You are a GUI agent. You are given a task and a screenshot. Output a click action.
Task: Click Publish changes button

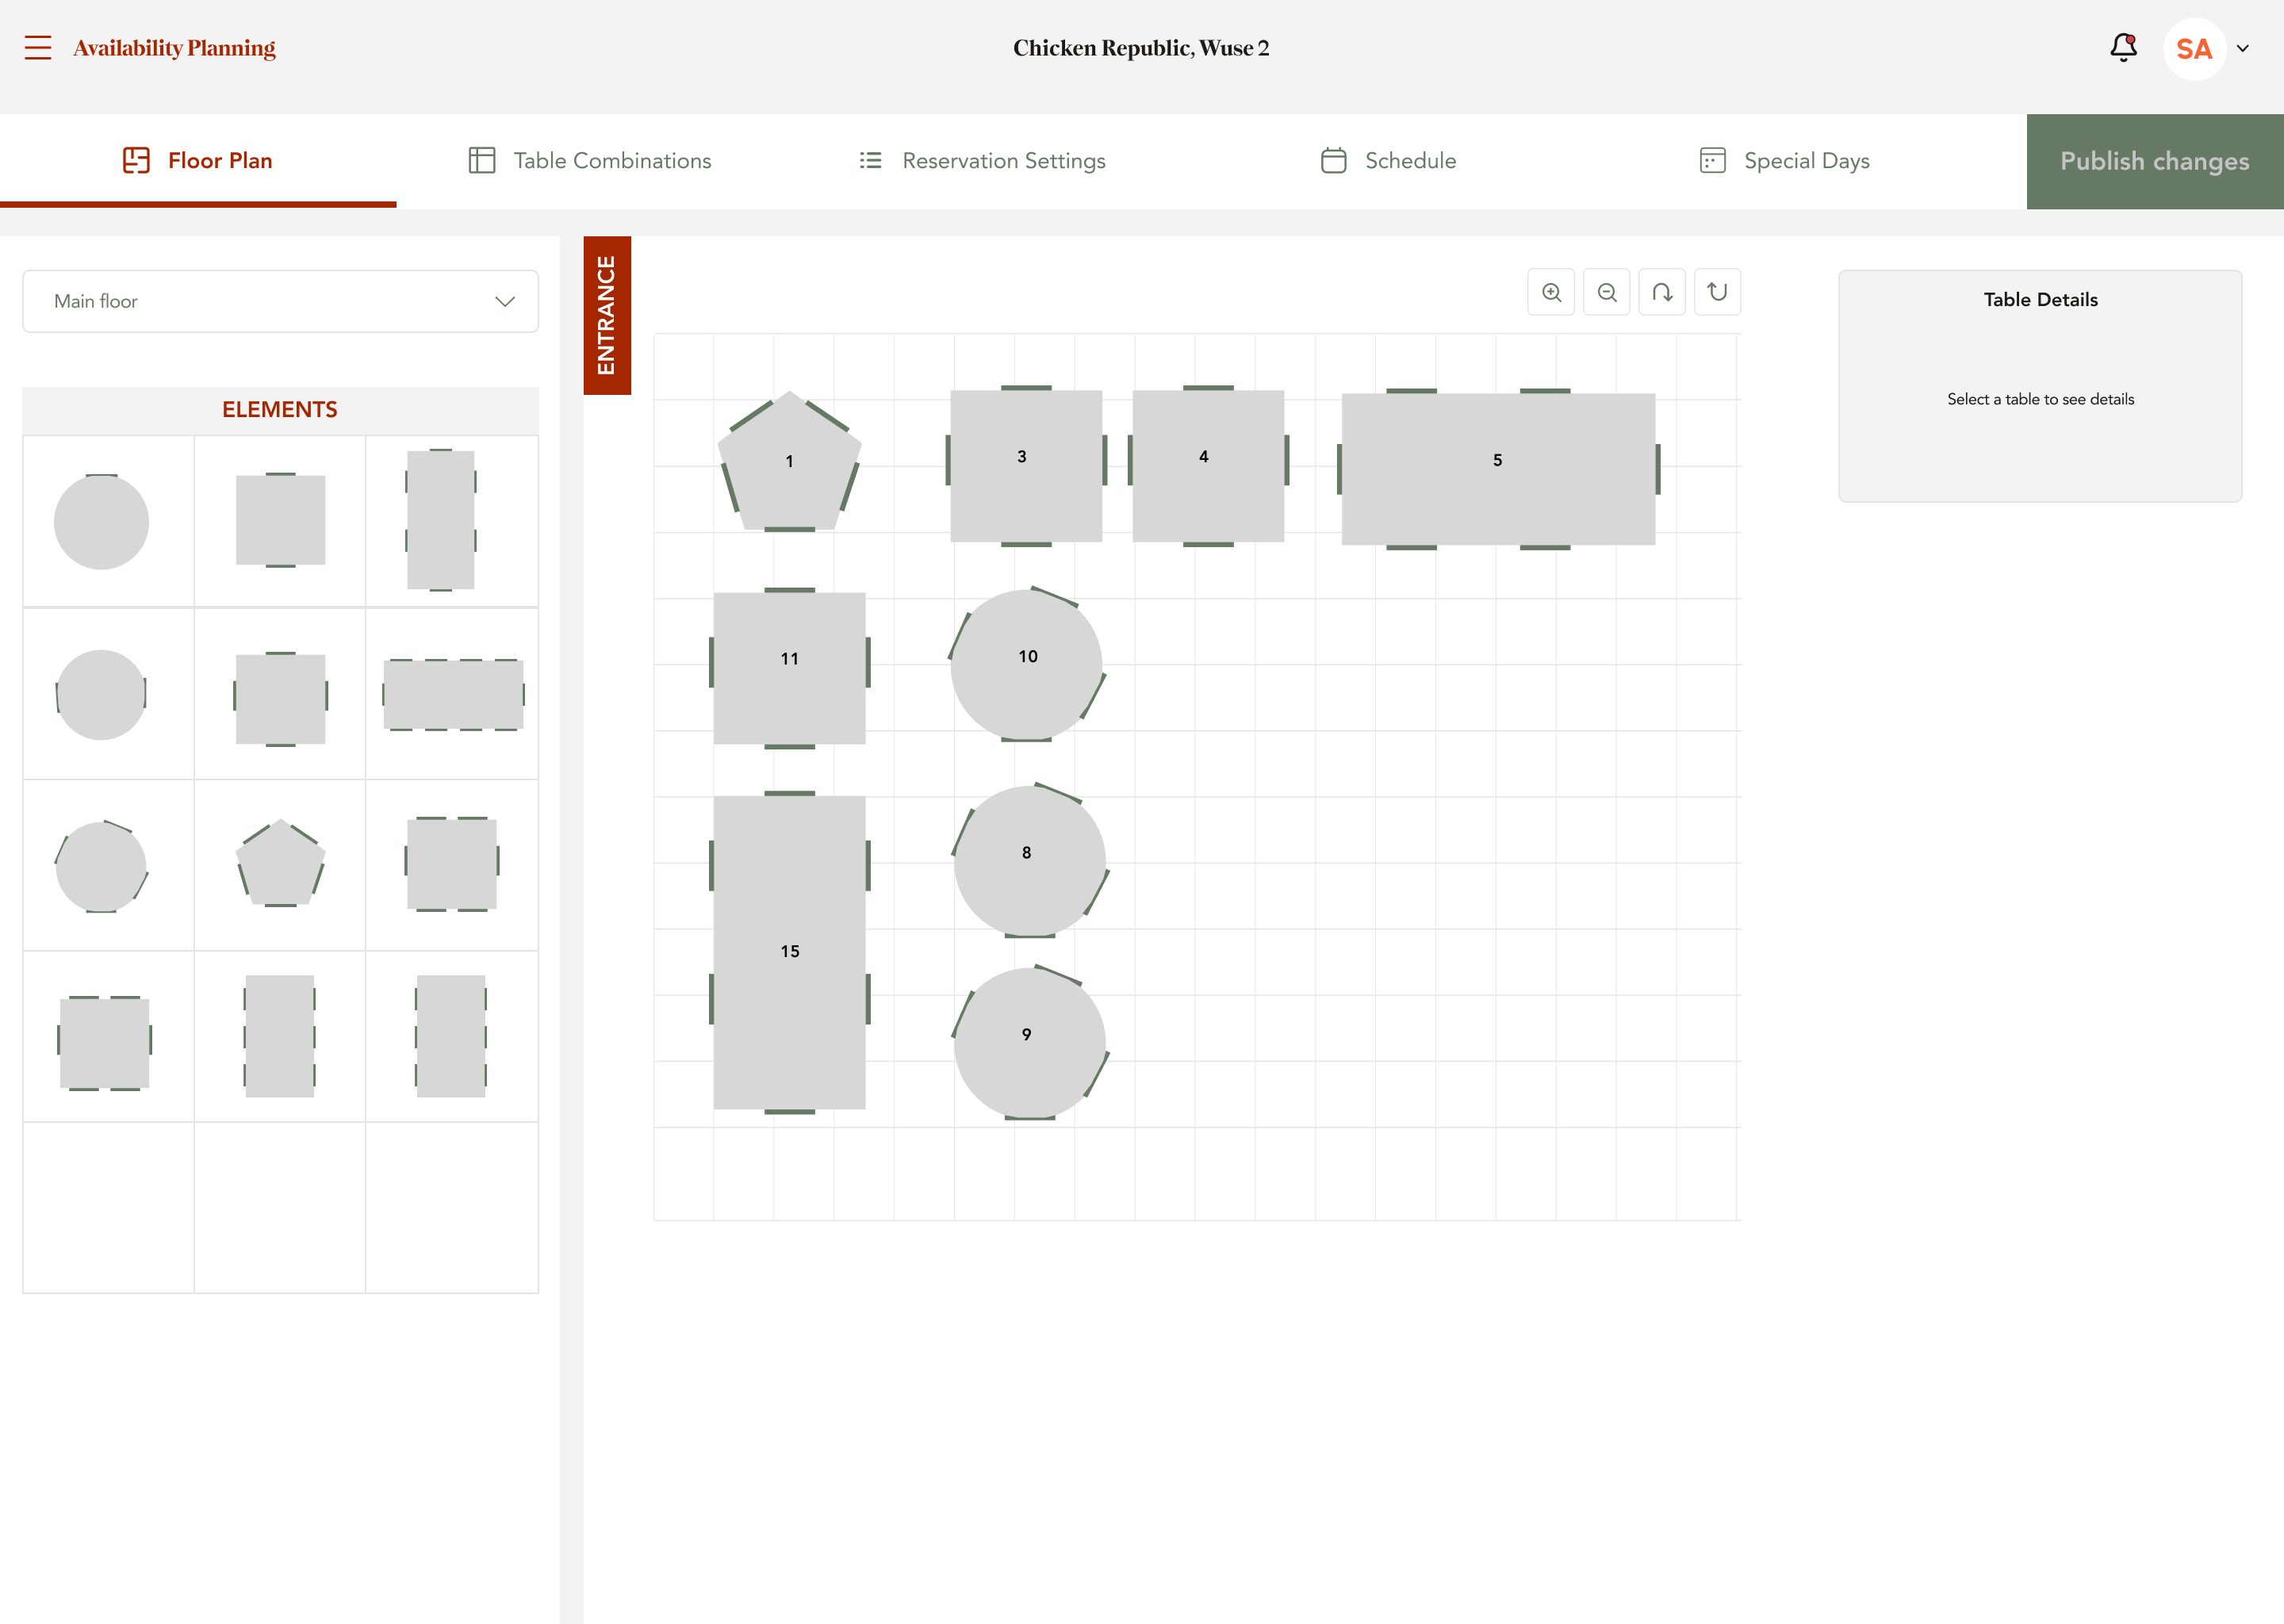click(2155, 161)
